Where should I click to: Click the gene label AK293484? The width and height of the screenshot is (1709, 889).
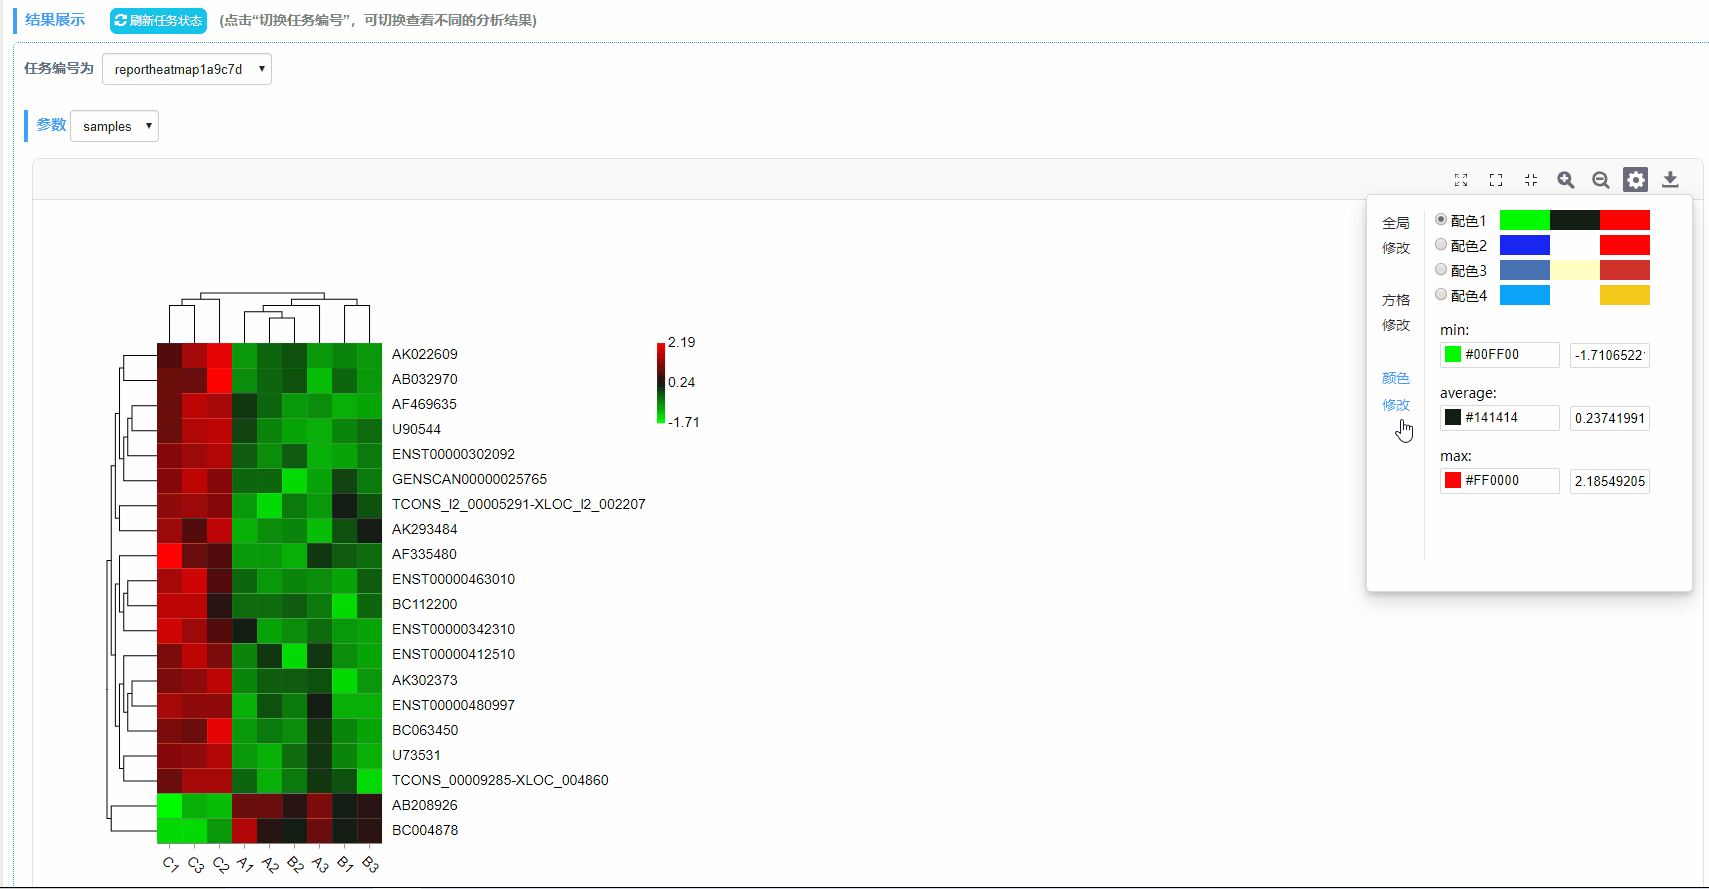(425, 529)
